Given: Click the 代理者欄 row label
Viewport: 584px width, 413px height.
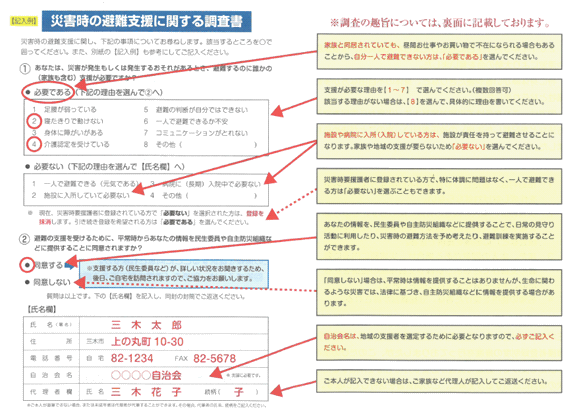Looking at the screenshot, I should point(51,392).
